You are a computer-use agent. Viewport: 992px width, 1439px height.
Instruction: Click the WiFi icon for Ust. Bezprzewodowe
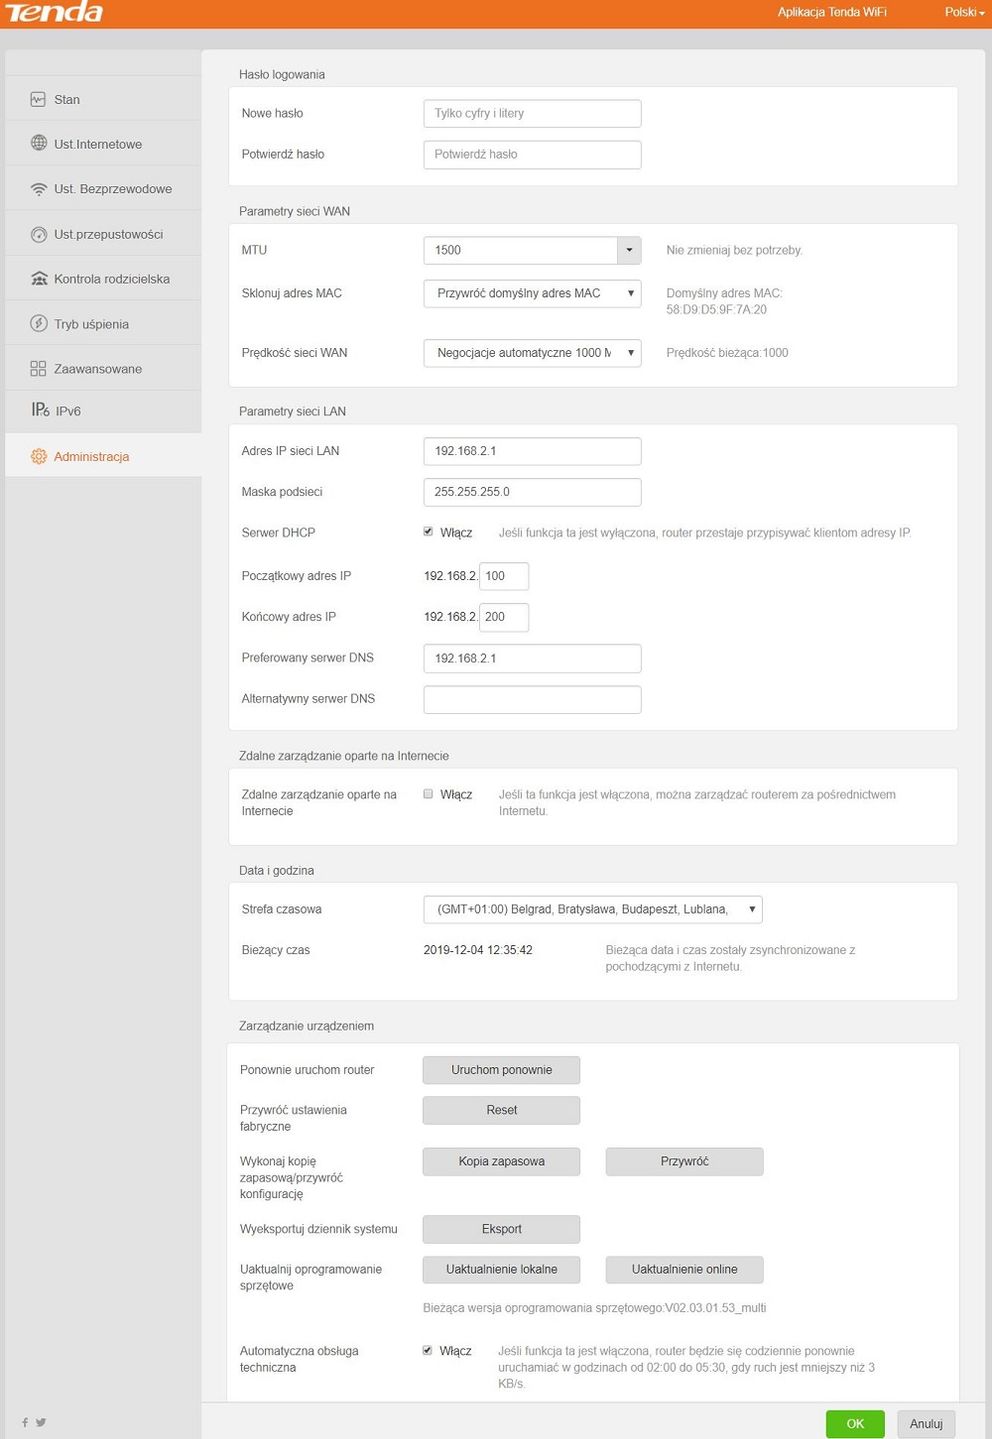39,189
